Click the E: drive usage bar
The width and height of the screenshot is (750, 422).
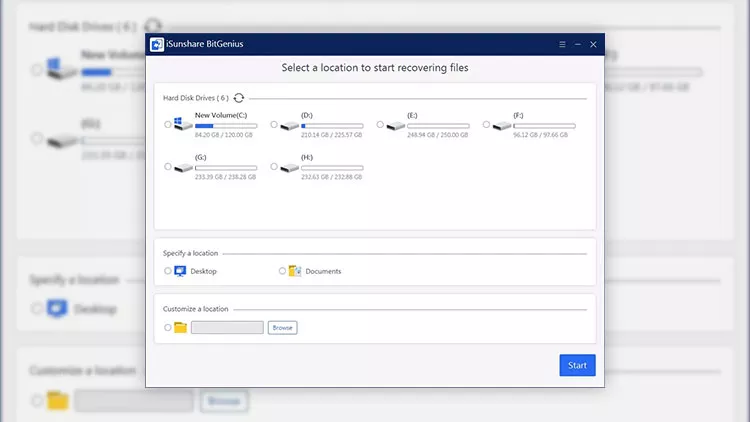(439, 126)
